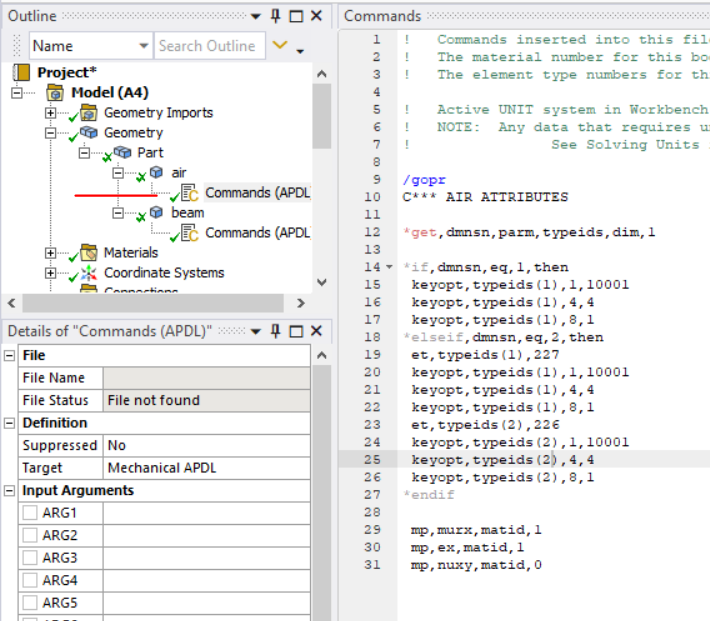Screen dimensions: 710x621
Task: Click the ARG1 value field
Action: (206, 513)
